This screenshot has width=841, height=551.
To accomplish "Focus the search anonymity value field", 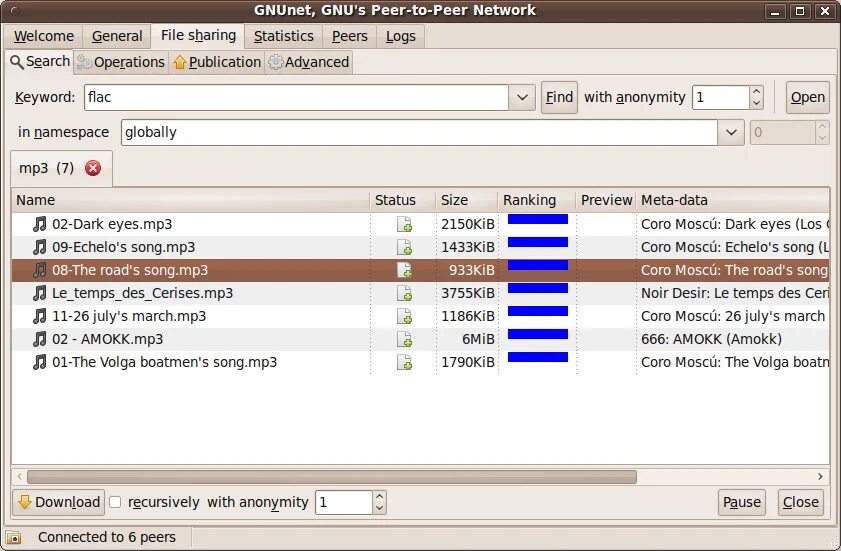I will [721, 97].
